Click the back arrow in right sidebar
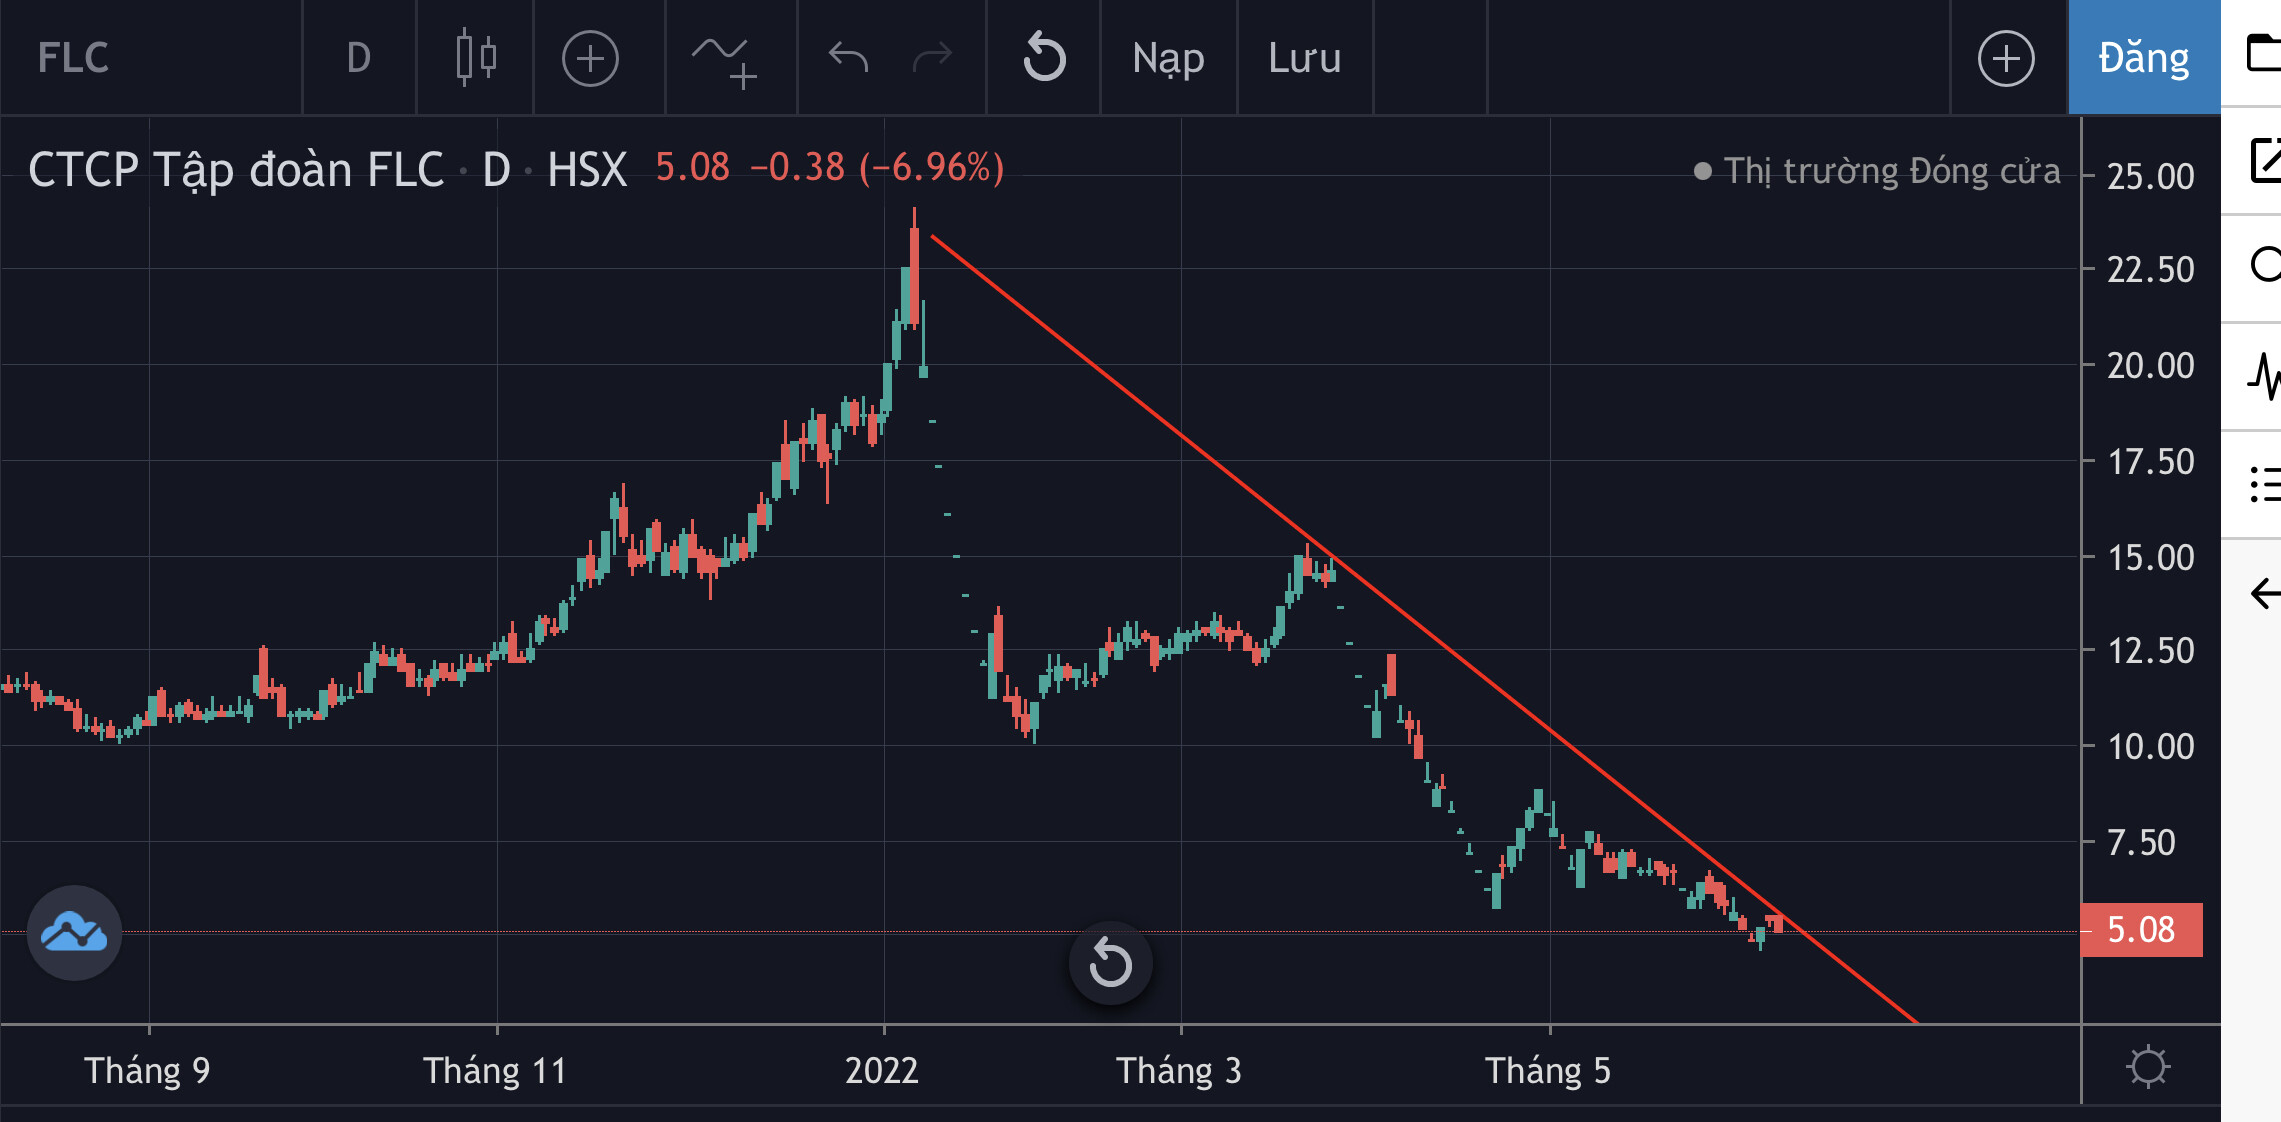2281x1122 pixels. point(2264,593)
